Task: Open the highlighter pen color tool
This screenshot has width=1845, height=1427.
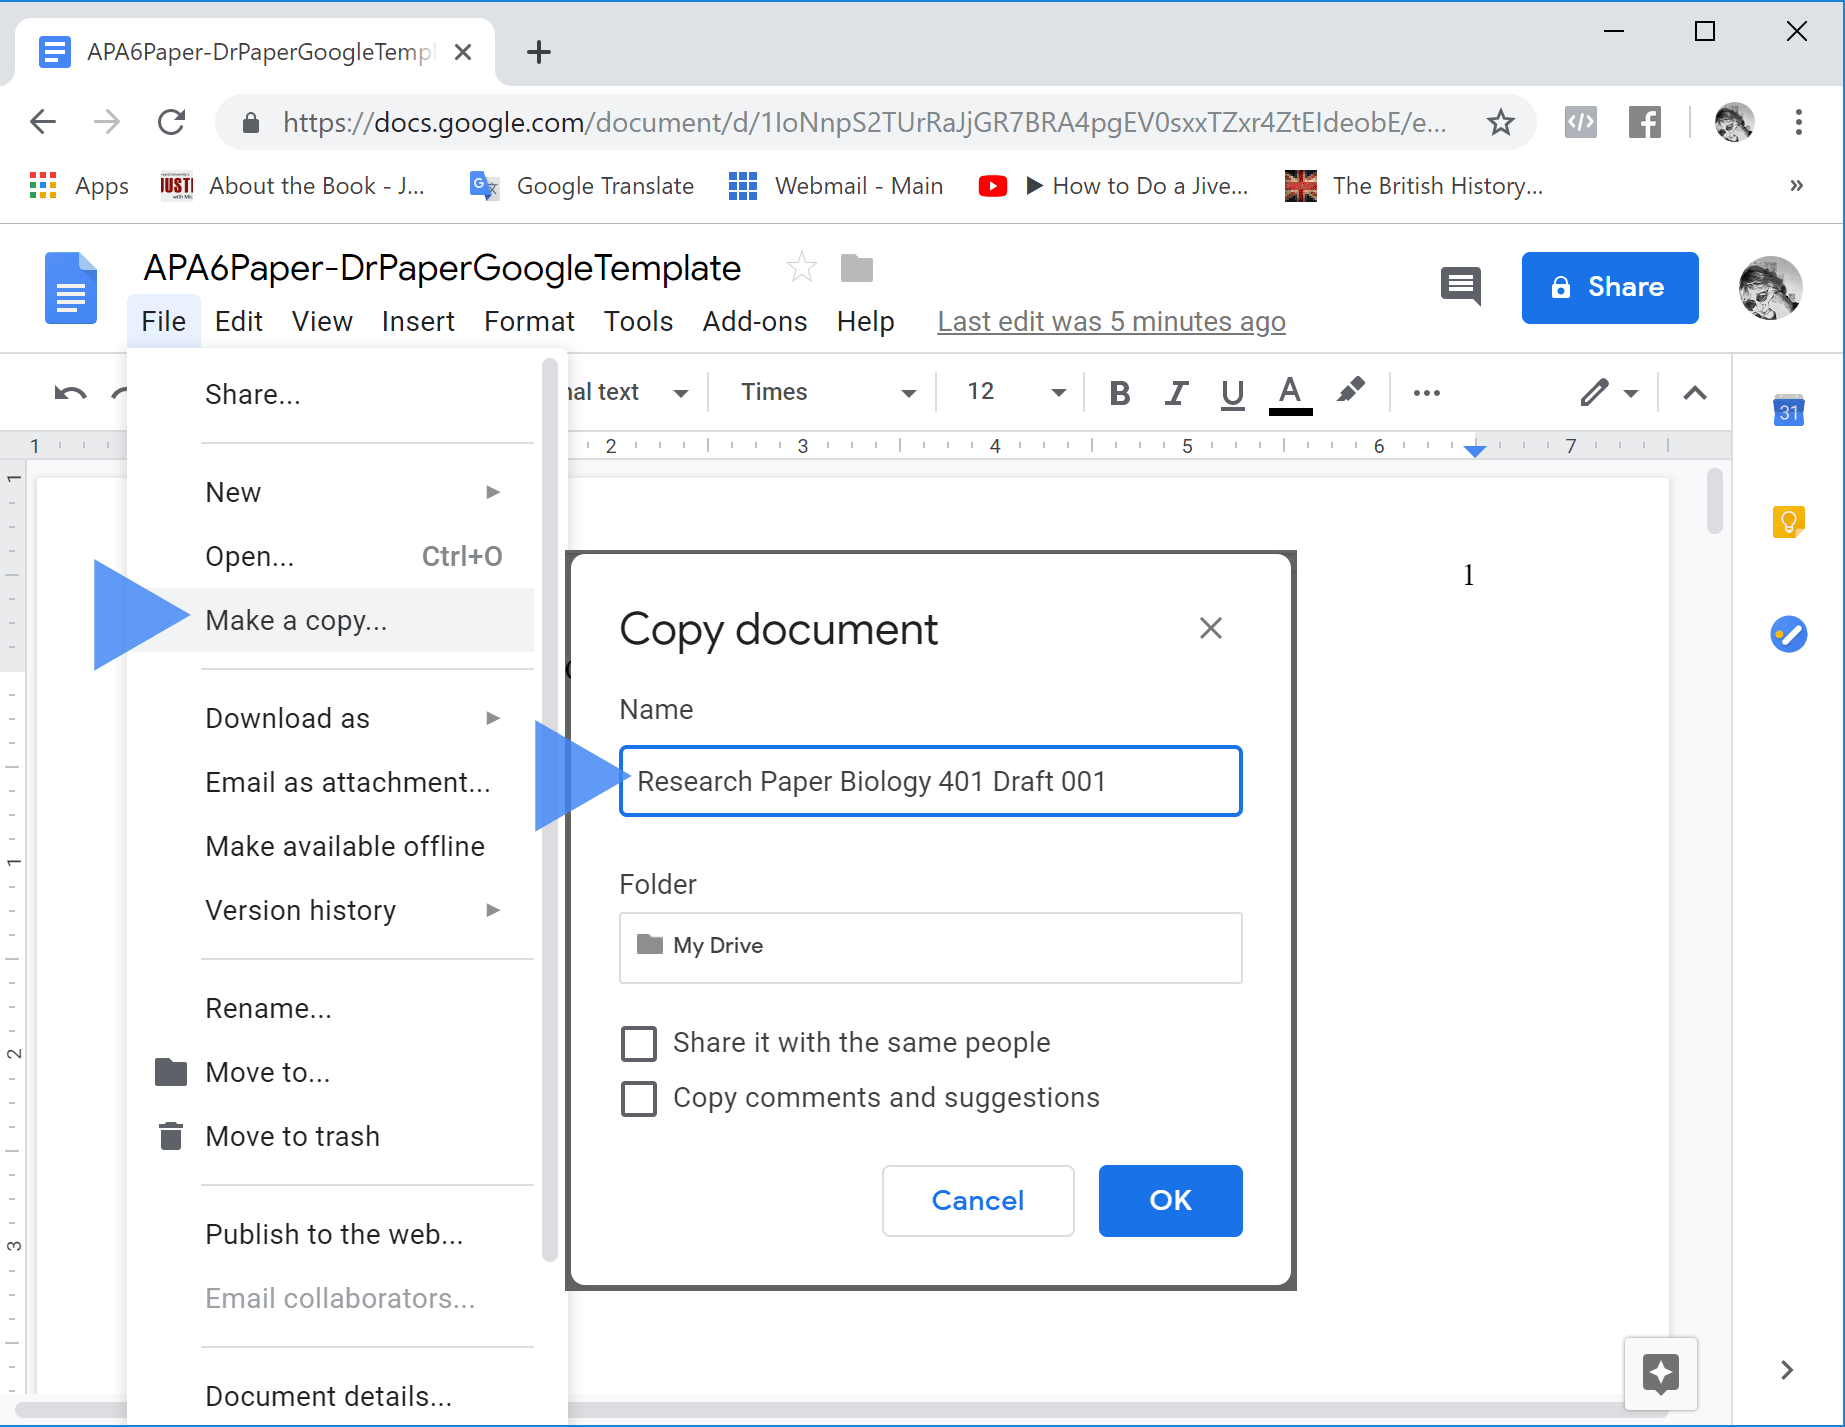Action: pyautogui.click(x=1351, y=391)
